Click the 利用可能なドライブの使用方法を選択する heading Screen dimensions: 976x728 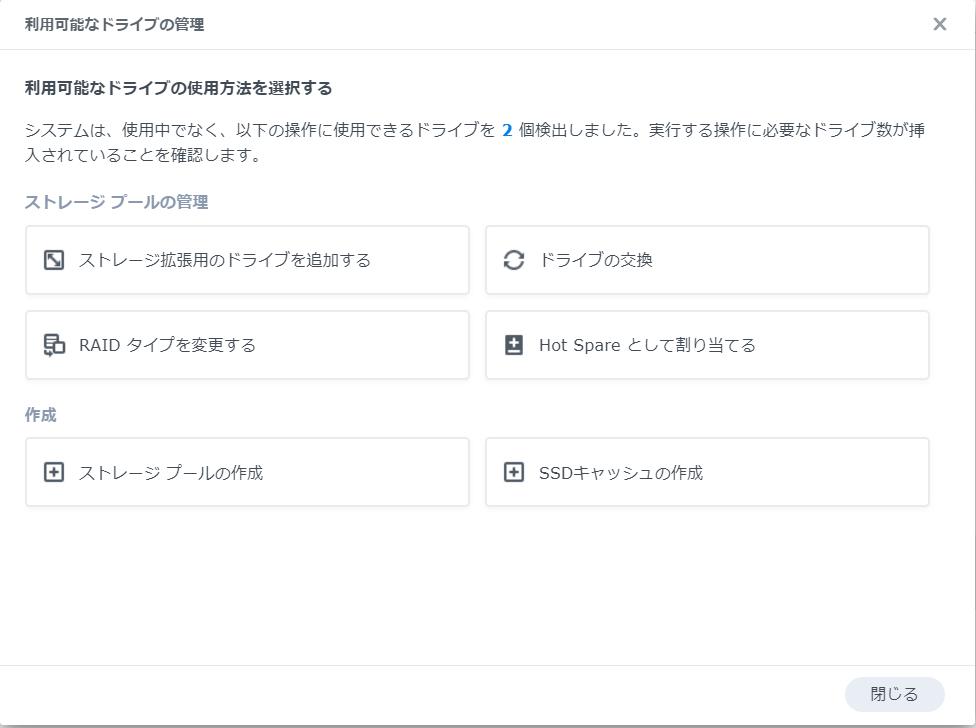click(x=178, y=88)
